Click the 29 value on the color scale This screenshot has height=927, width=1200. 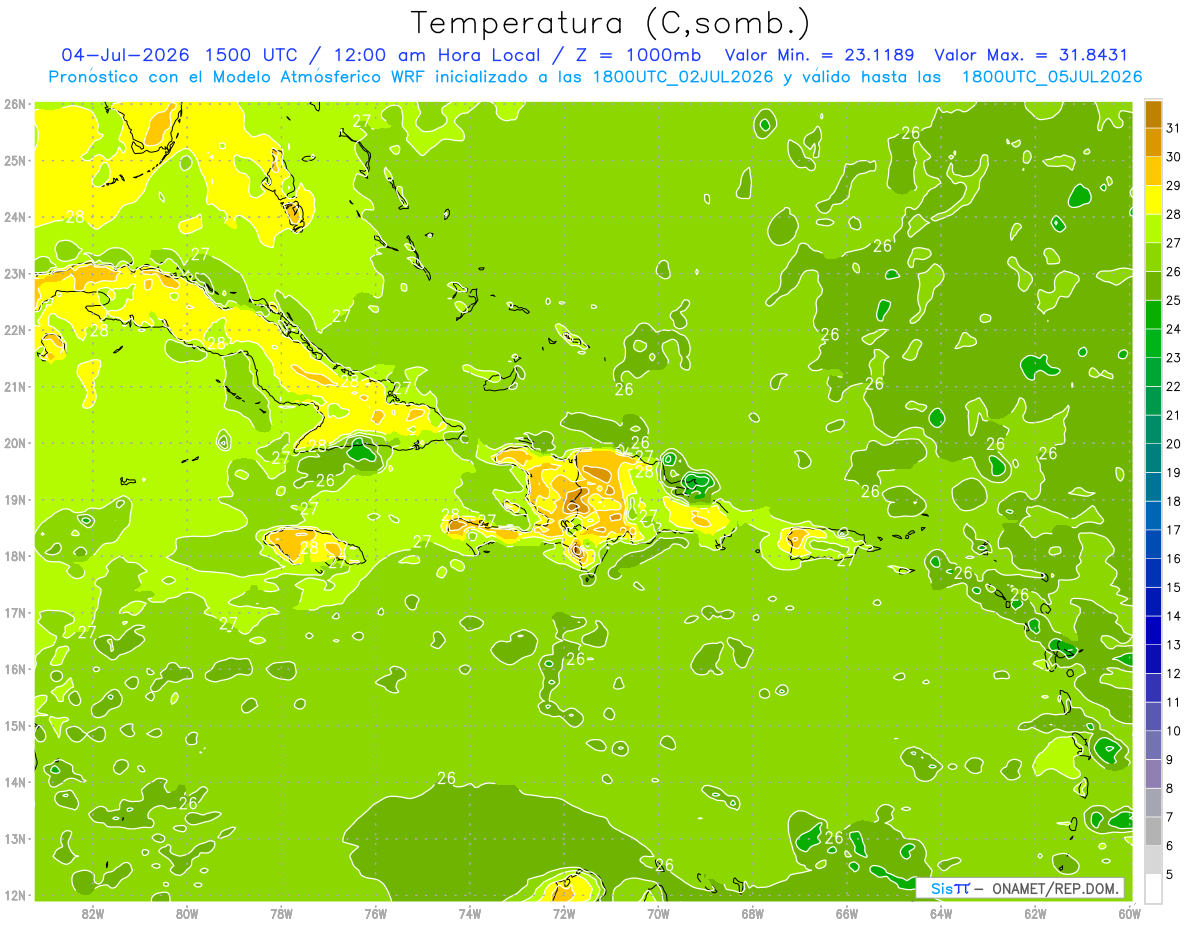pos(1173,185)
